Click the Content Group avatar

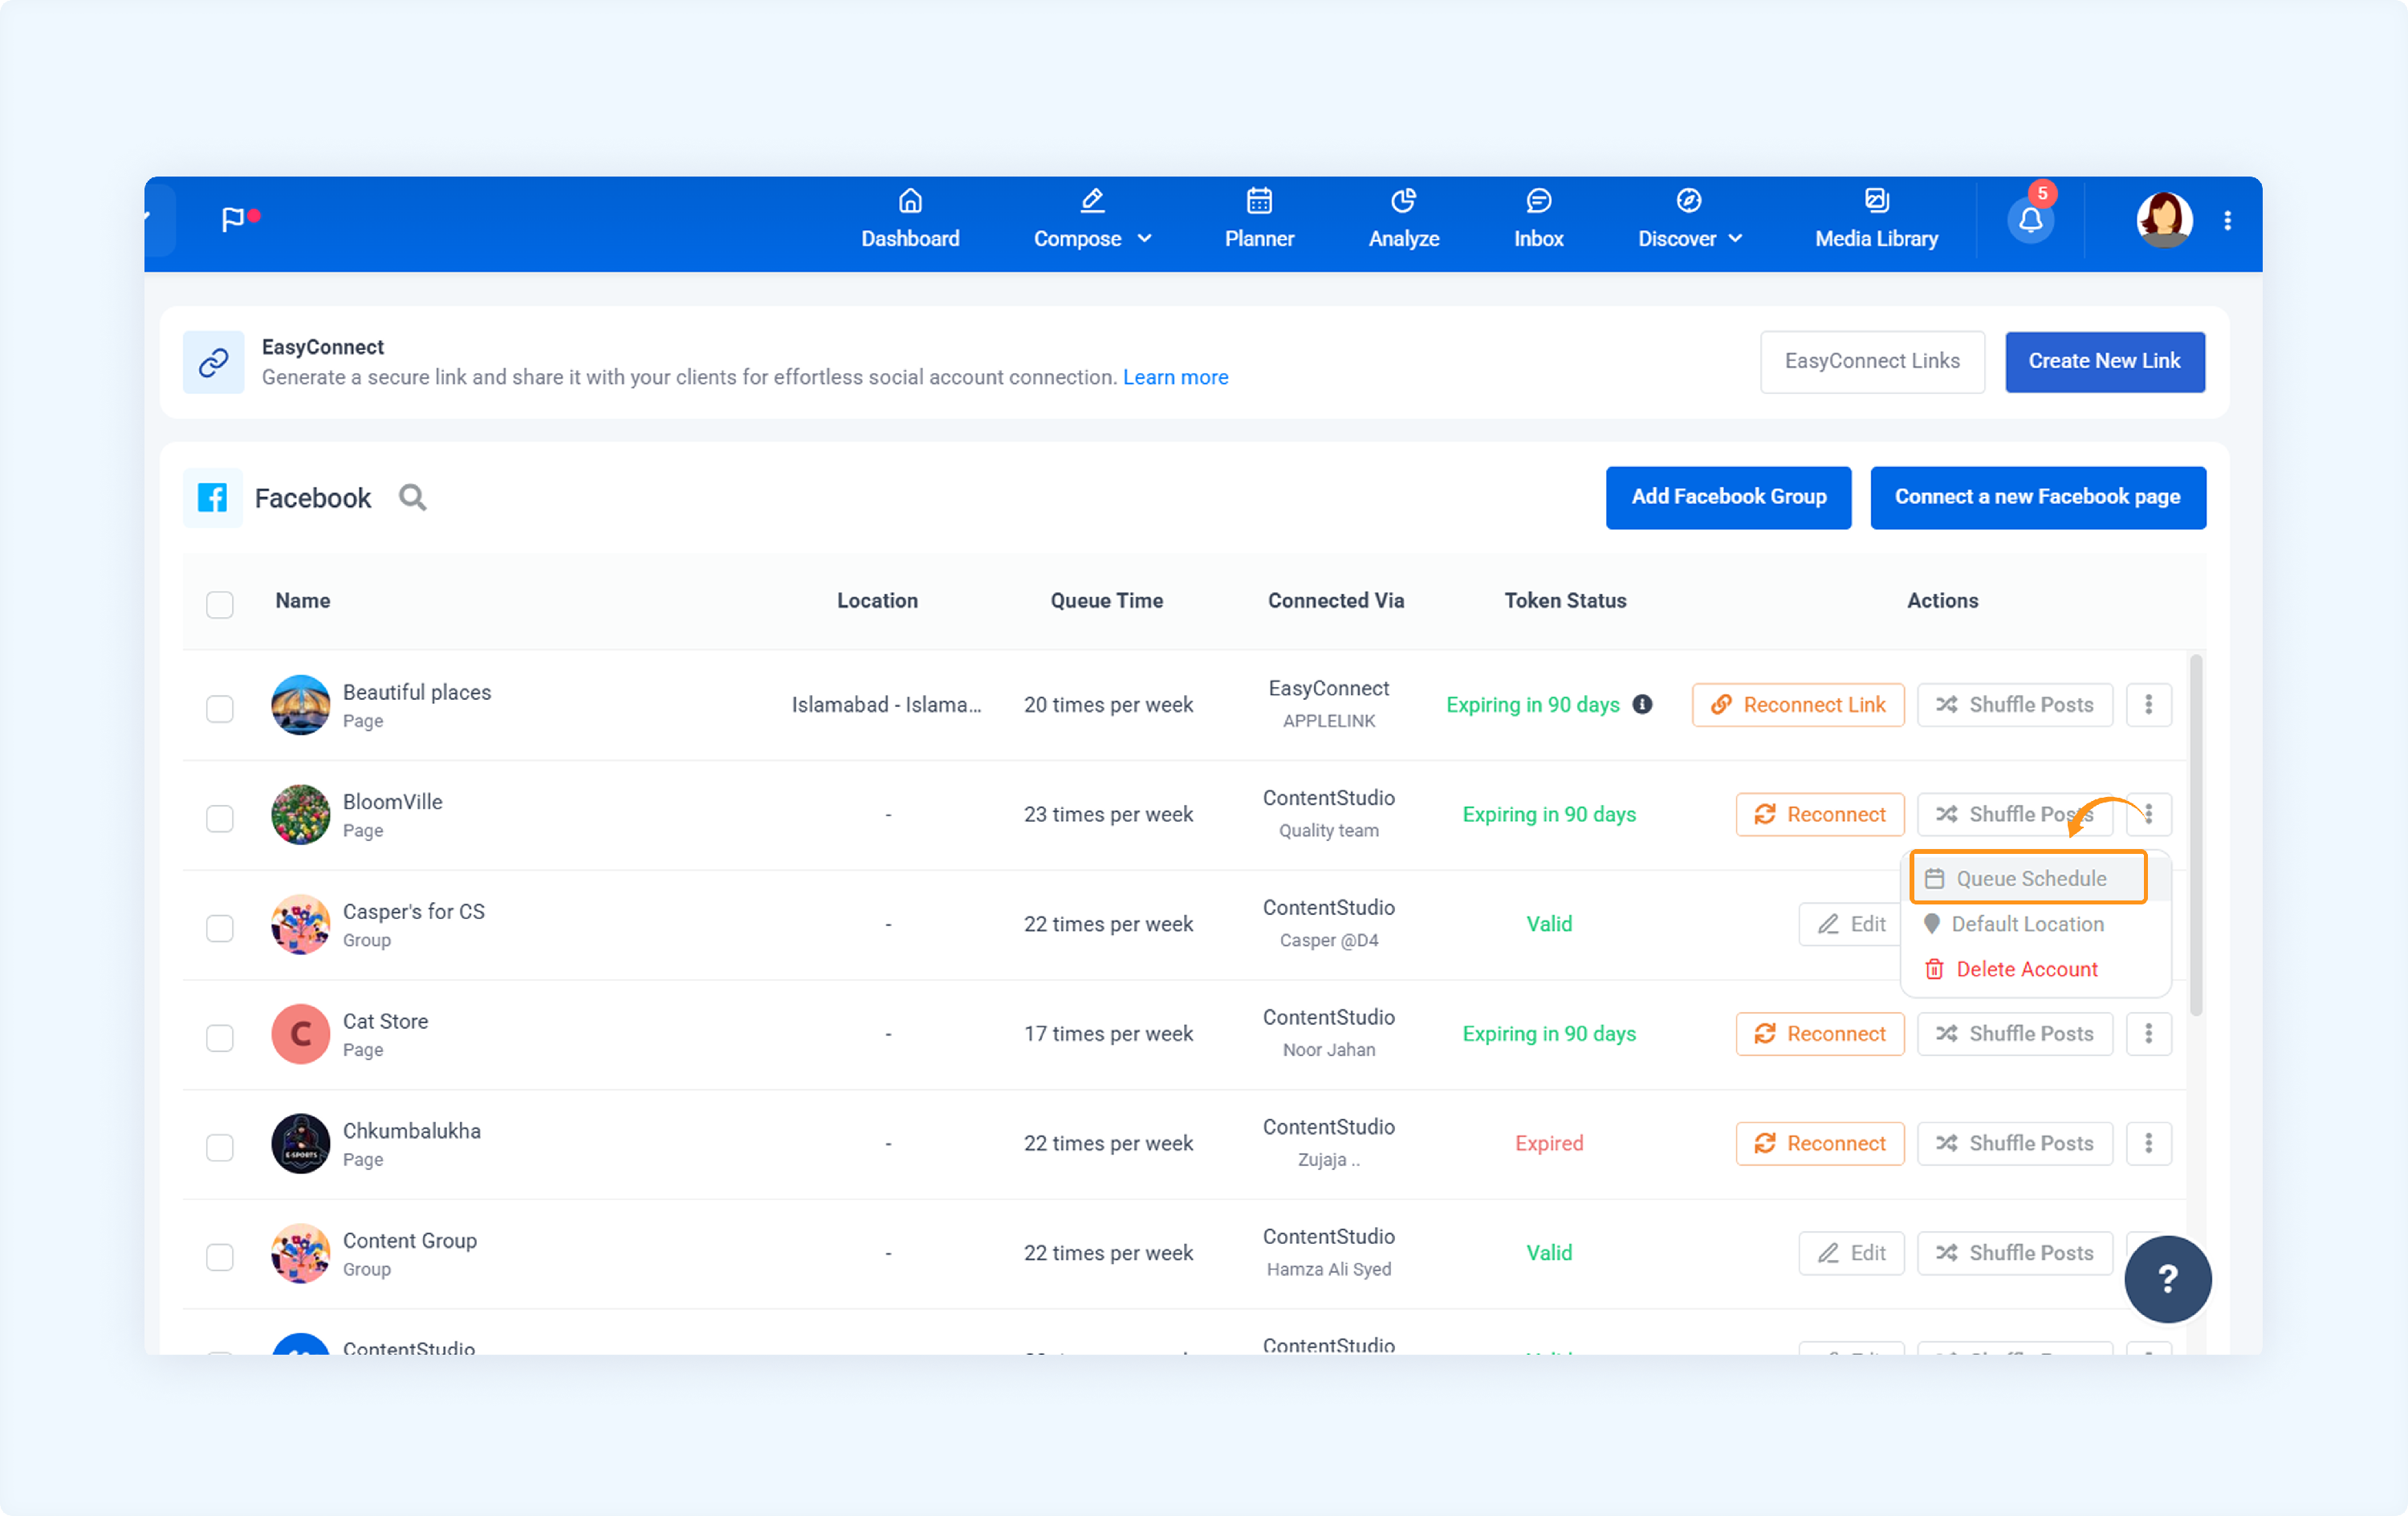[300, 1253]
